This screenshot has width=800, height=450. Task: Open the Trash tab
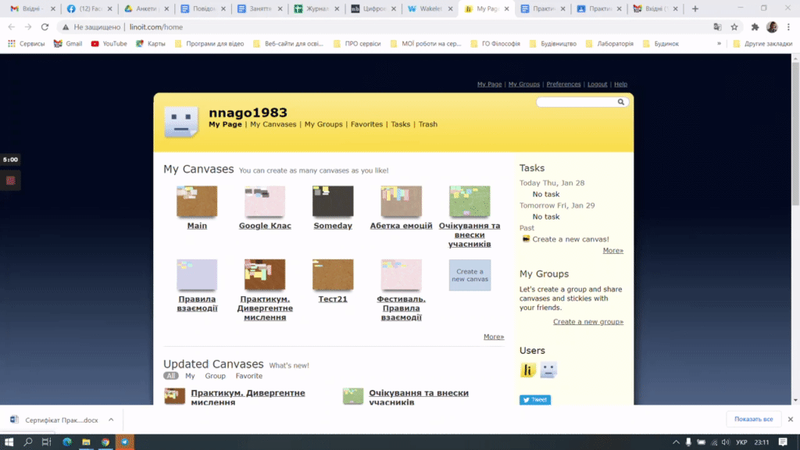428,124
